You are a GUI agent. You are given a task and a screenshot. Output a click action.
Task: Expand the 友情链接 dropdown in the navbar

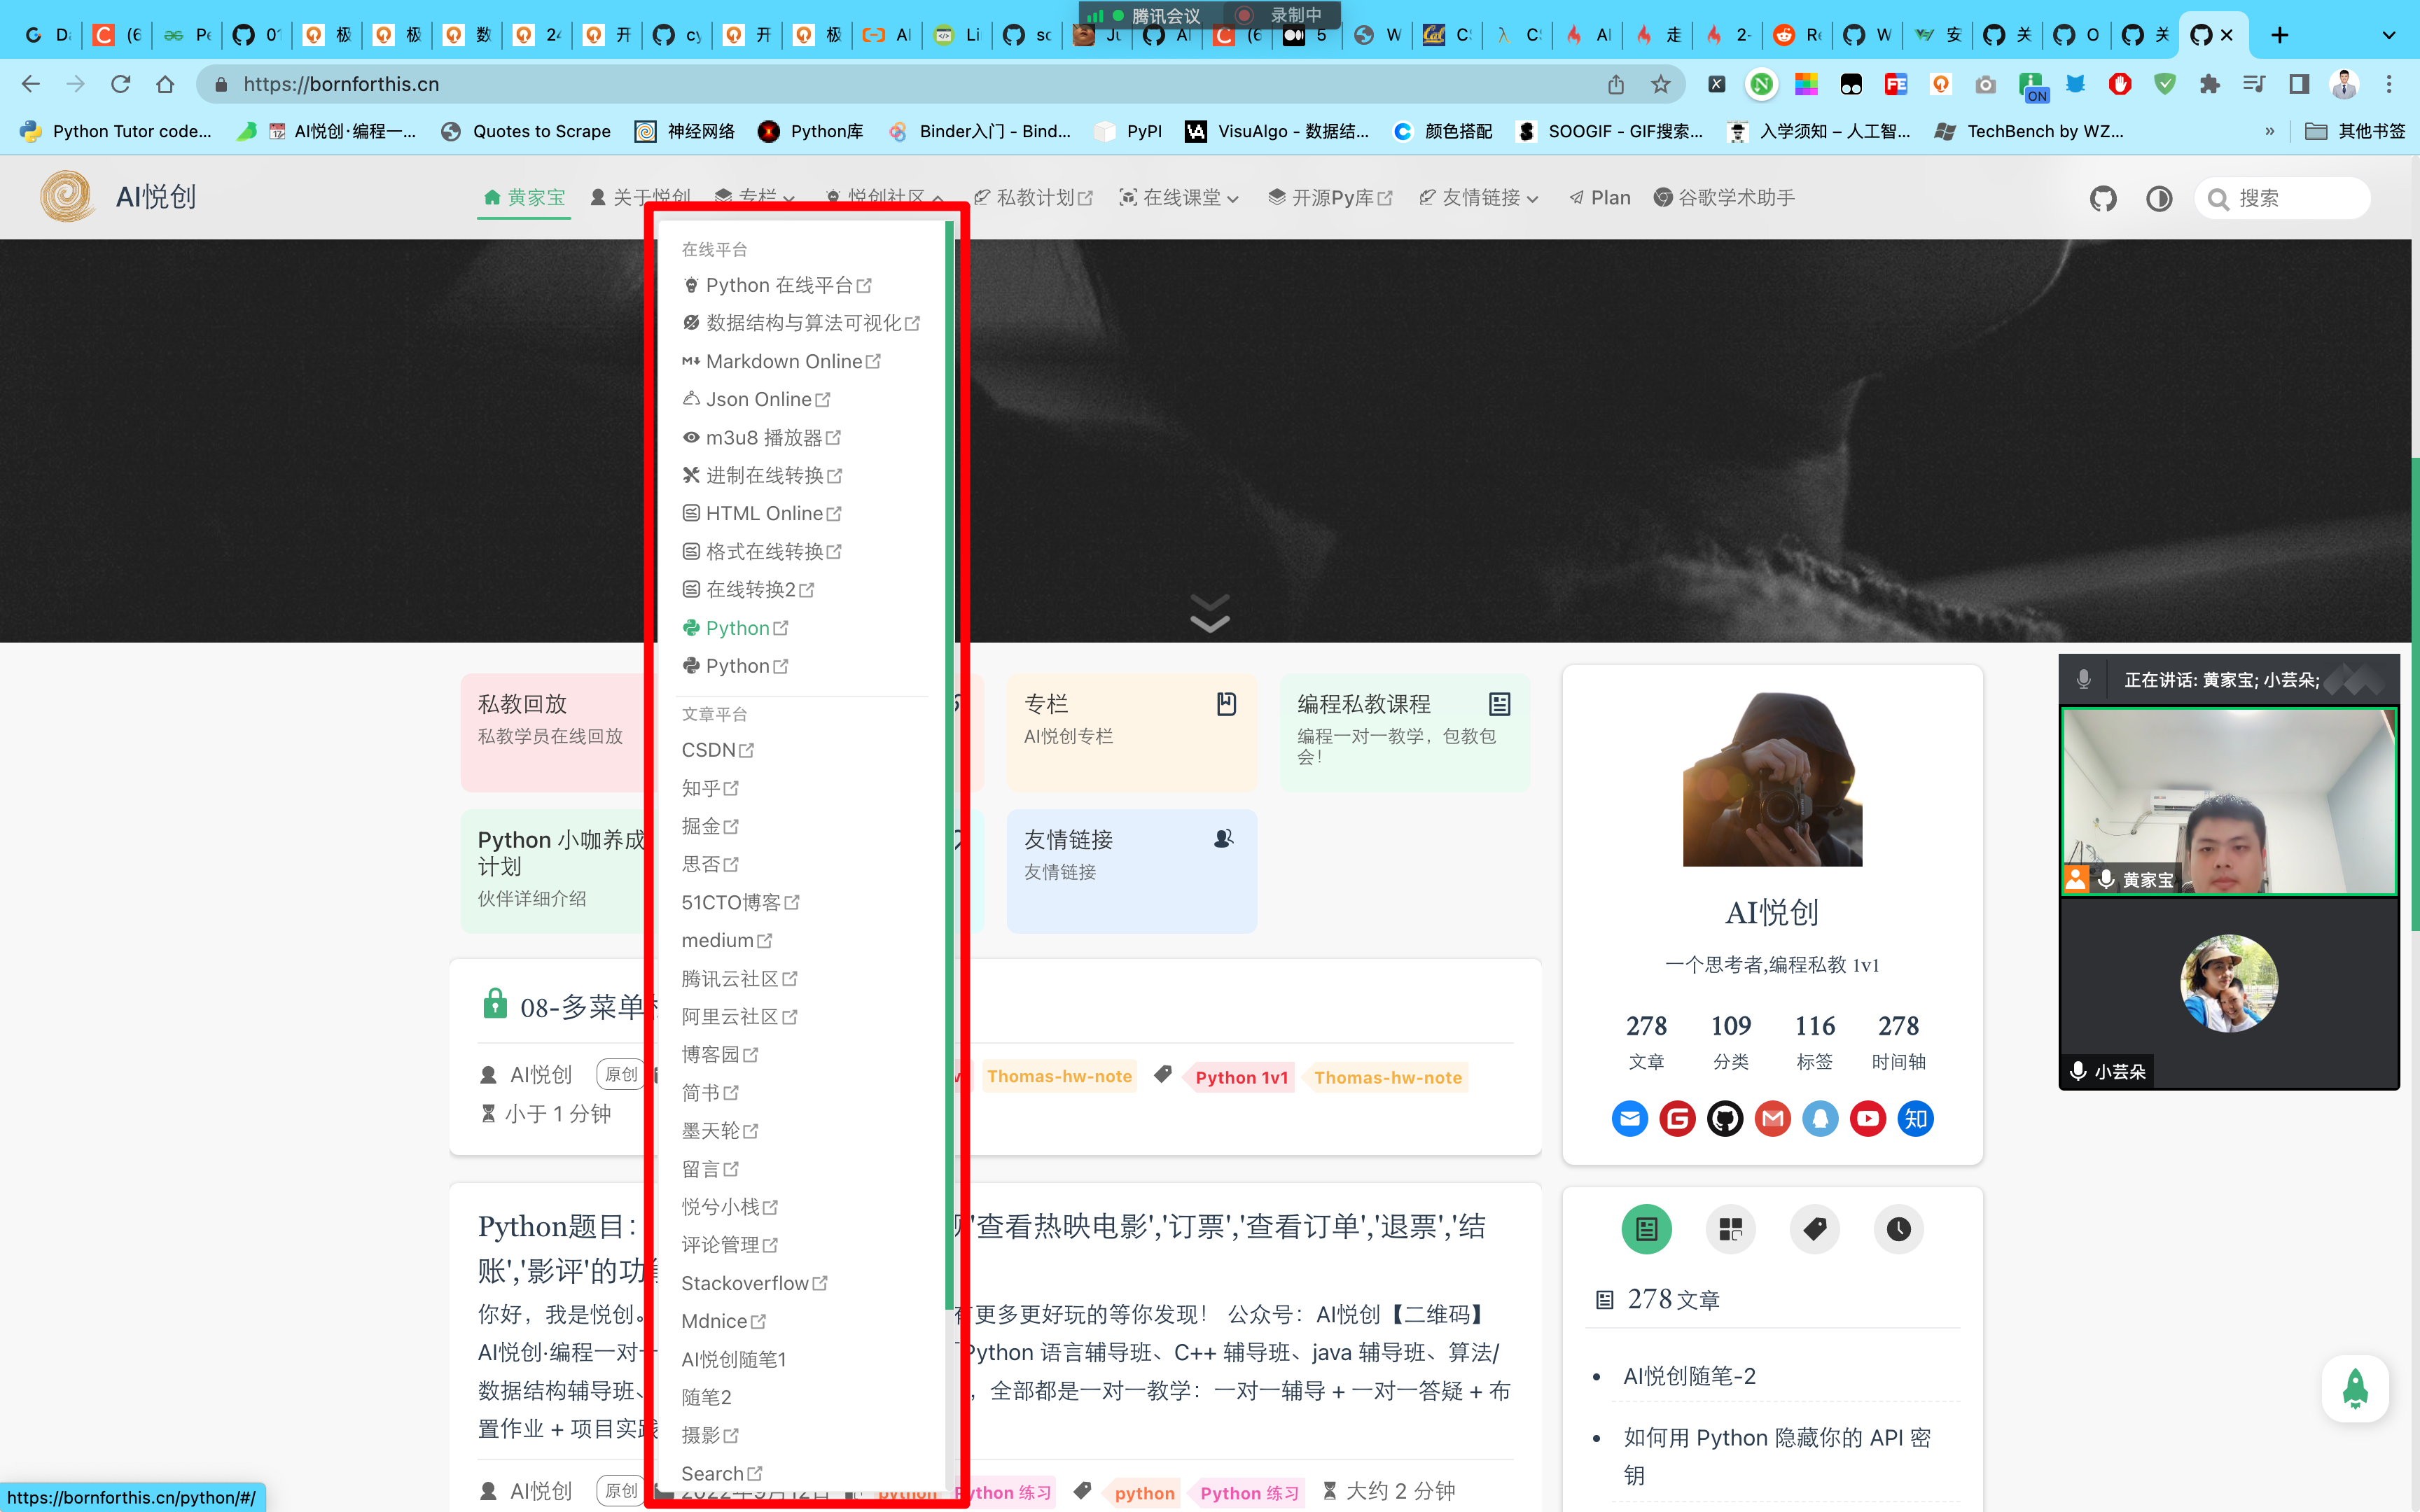coord(1479,198)
